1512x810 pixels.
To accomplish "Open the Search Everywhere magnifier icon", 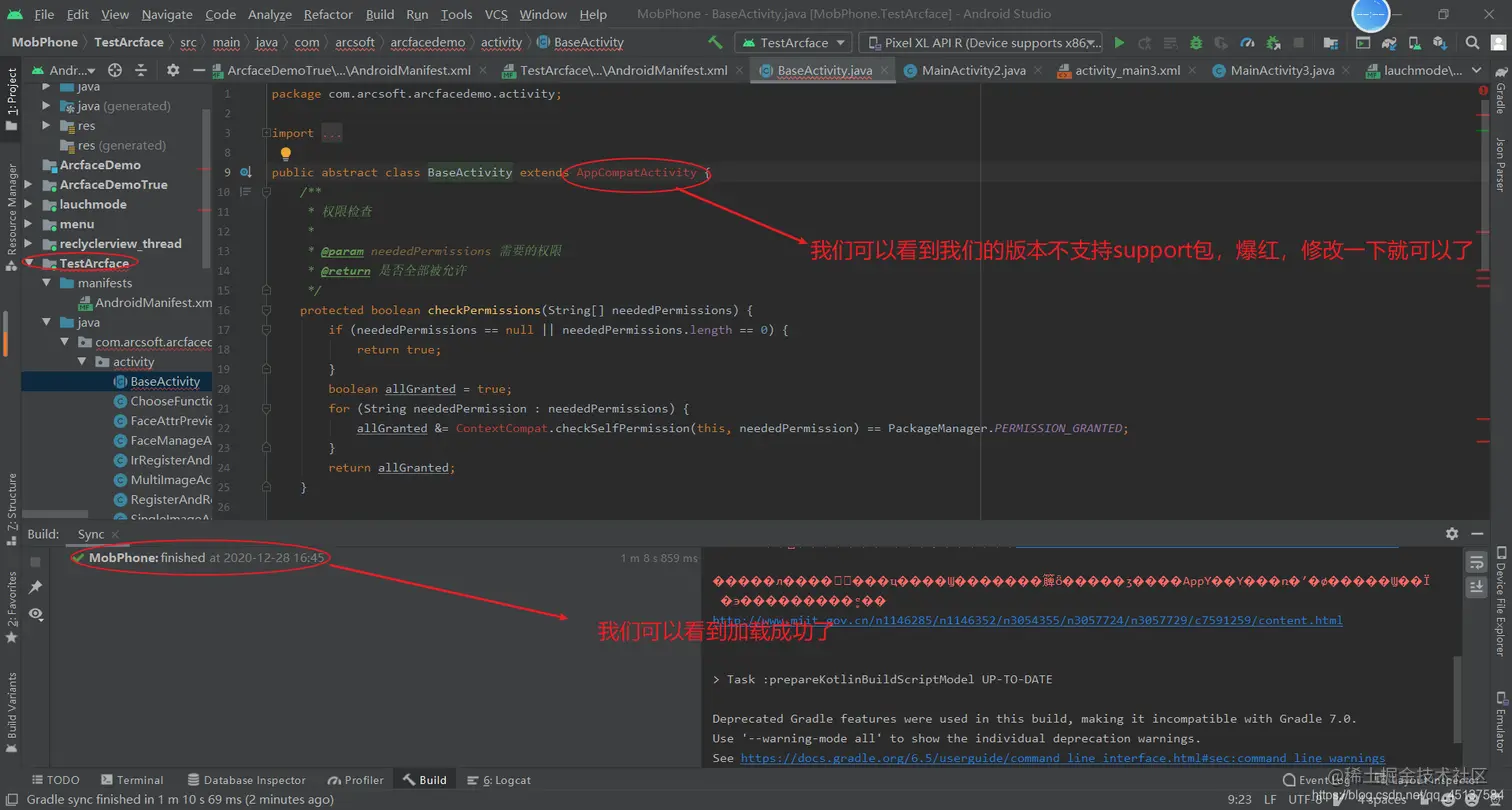I will click(1473, 43).
